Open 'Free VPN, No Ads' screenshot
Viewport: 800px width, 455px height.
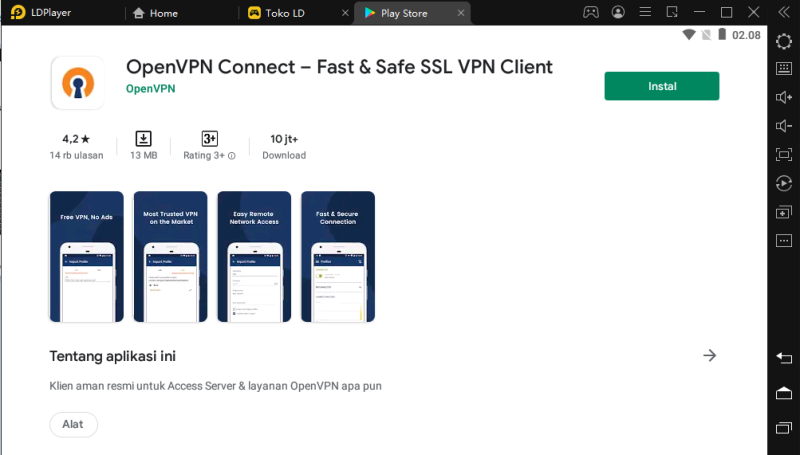point(86,257)
